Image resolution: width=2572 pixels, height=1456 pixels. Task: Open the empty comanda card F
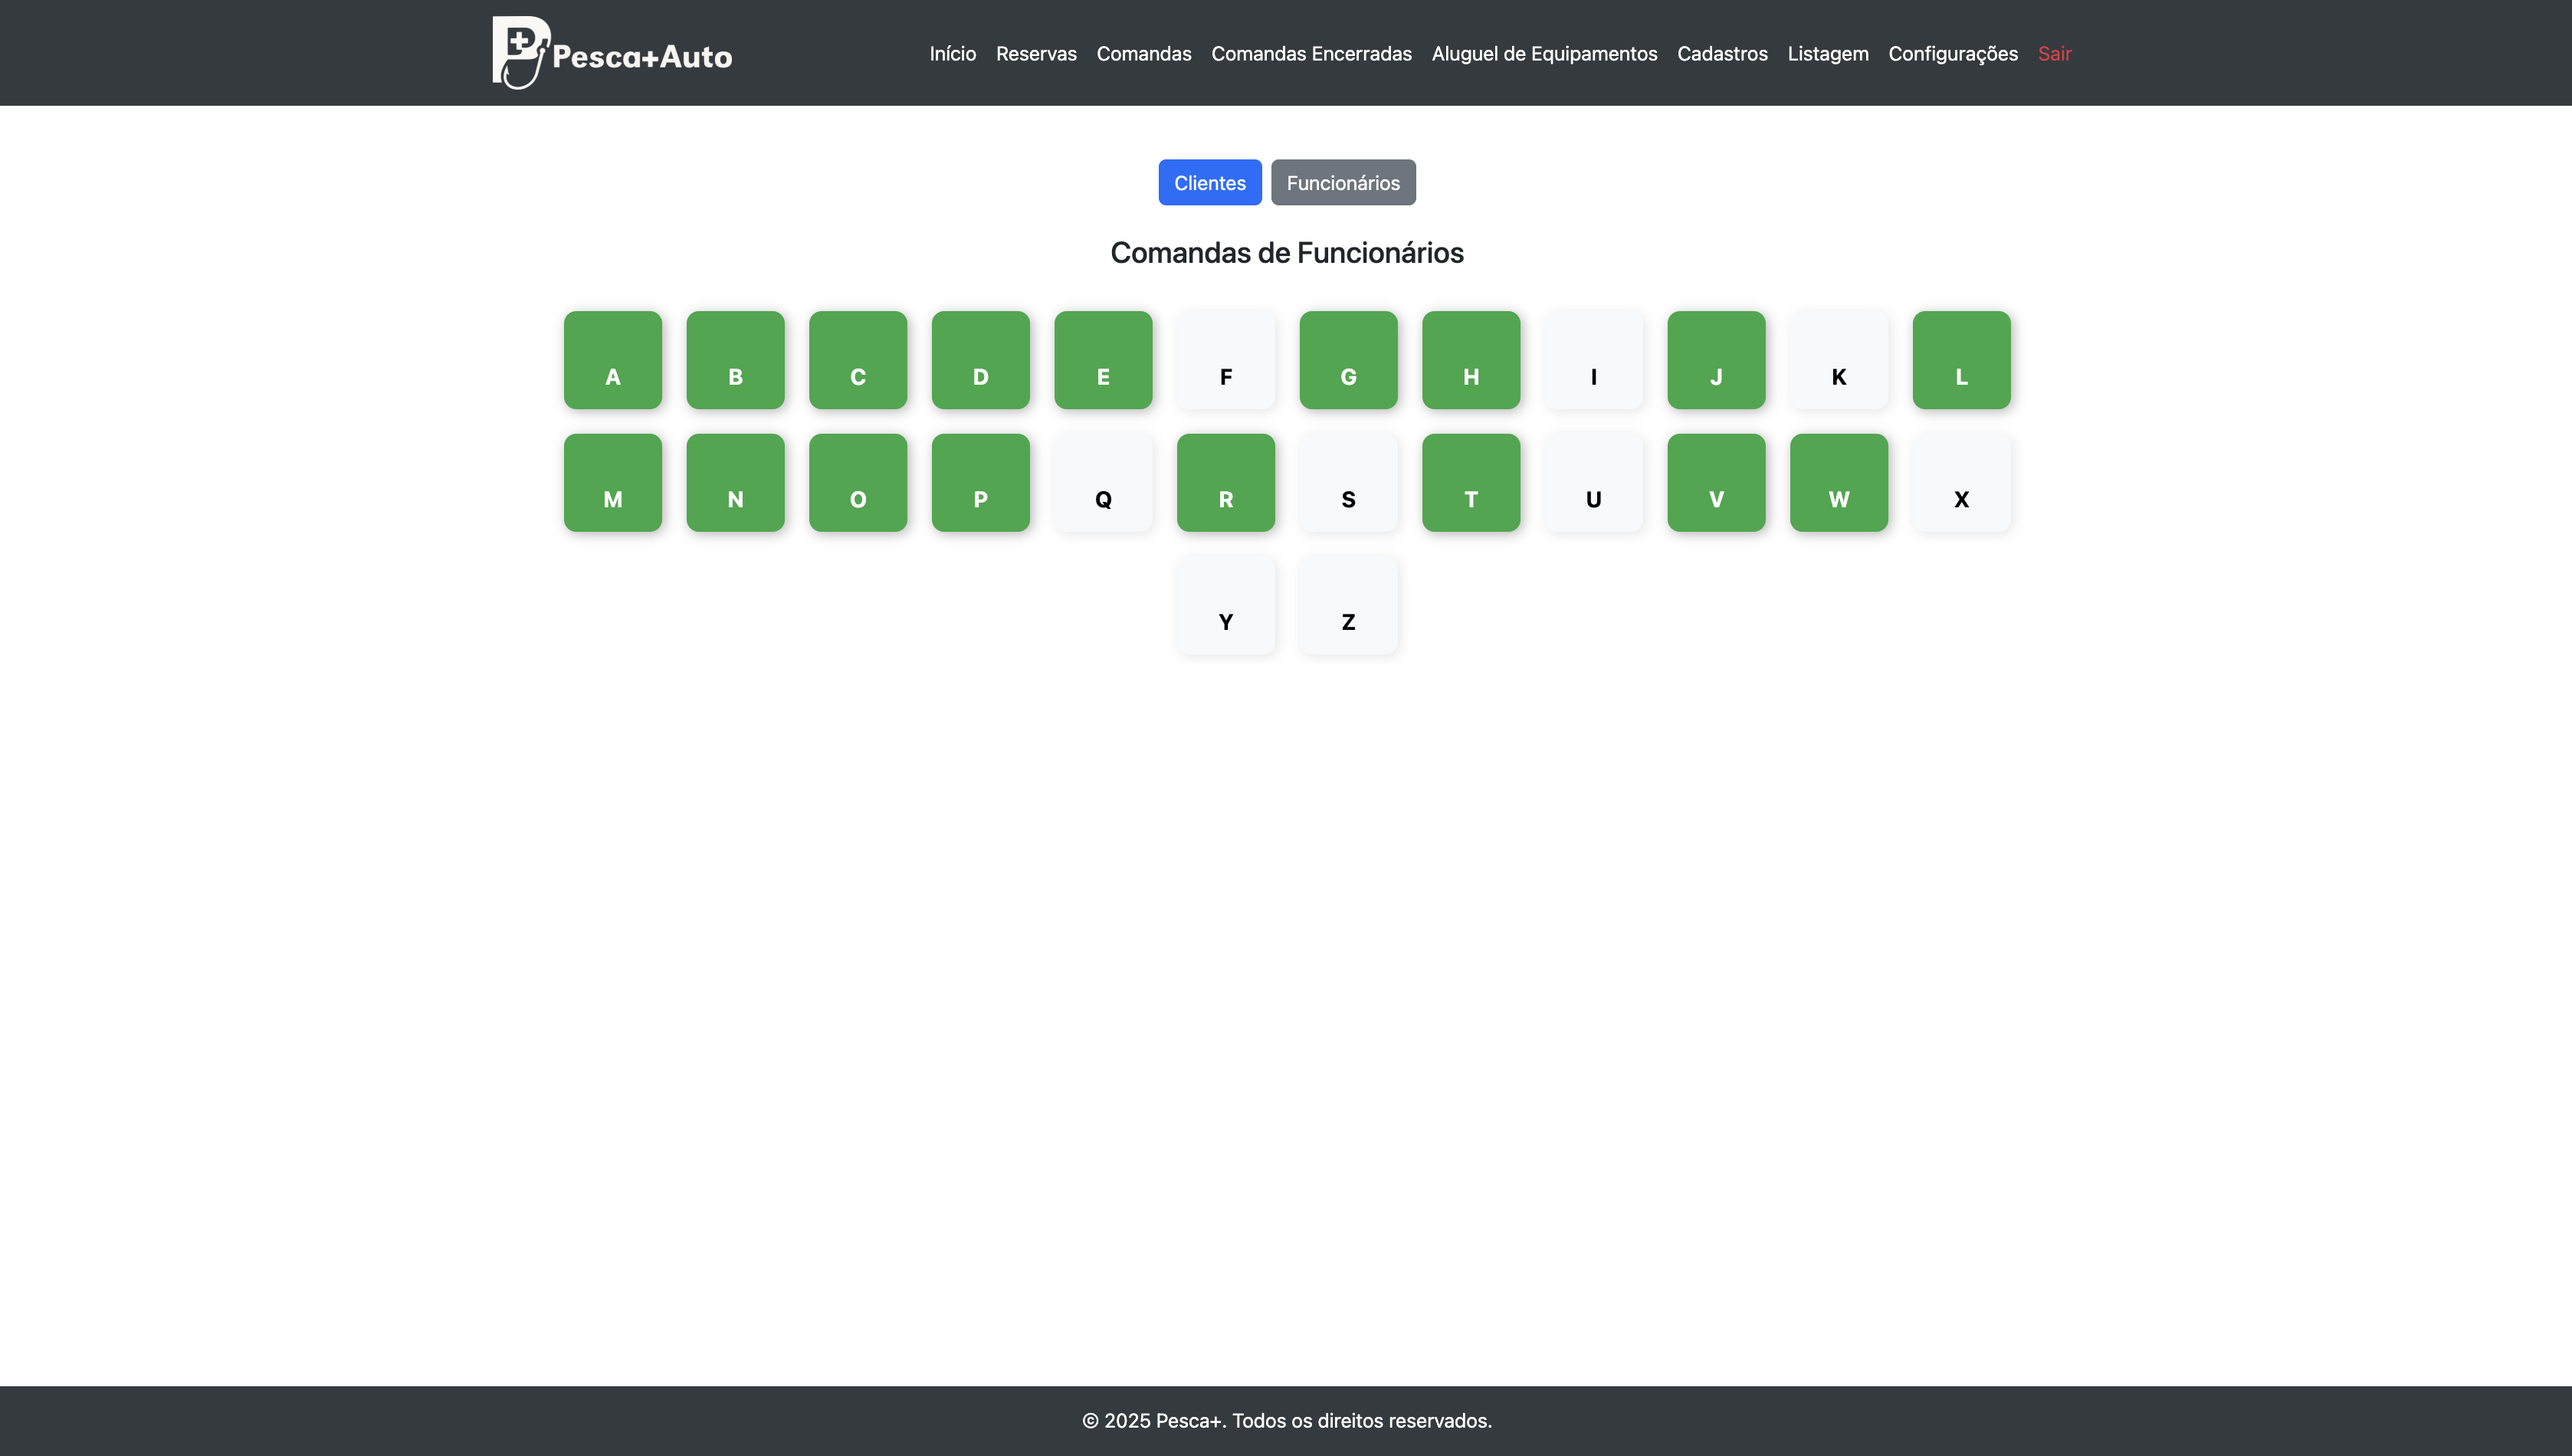click(1225, 360)
